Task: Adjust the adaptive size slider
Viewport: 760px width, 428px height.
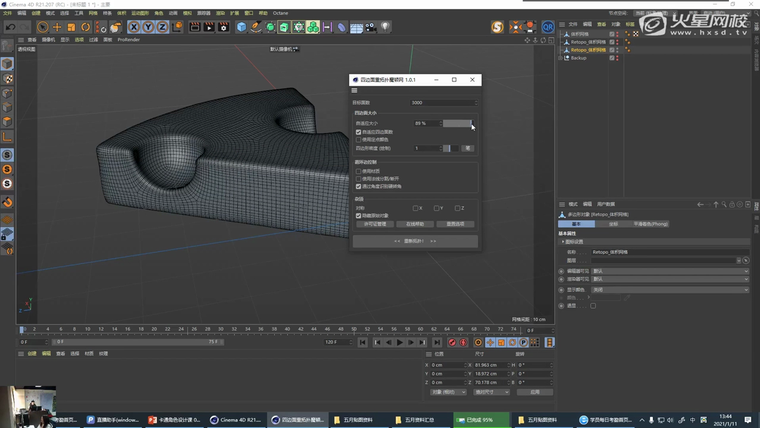Action: tap(457, 123)
